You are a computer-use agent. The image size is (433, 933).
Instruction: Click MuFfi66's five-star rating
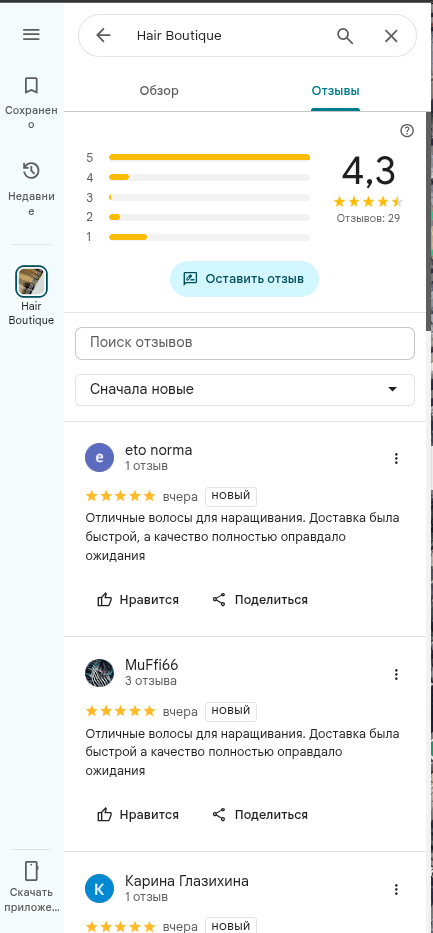coord(121,710)
